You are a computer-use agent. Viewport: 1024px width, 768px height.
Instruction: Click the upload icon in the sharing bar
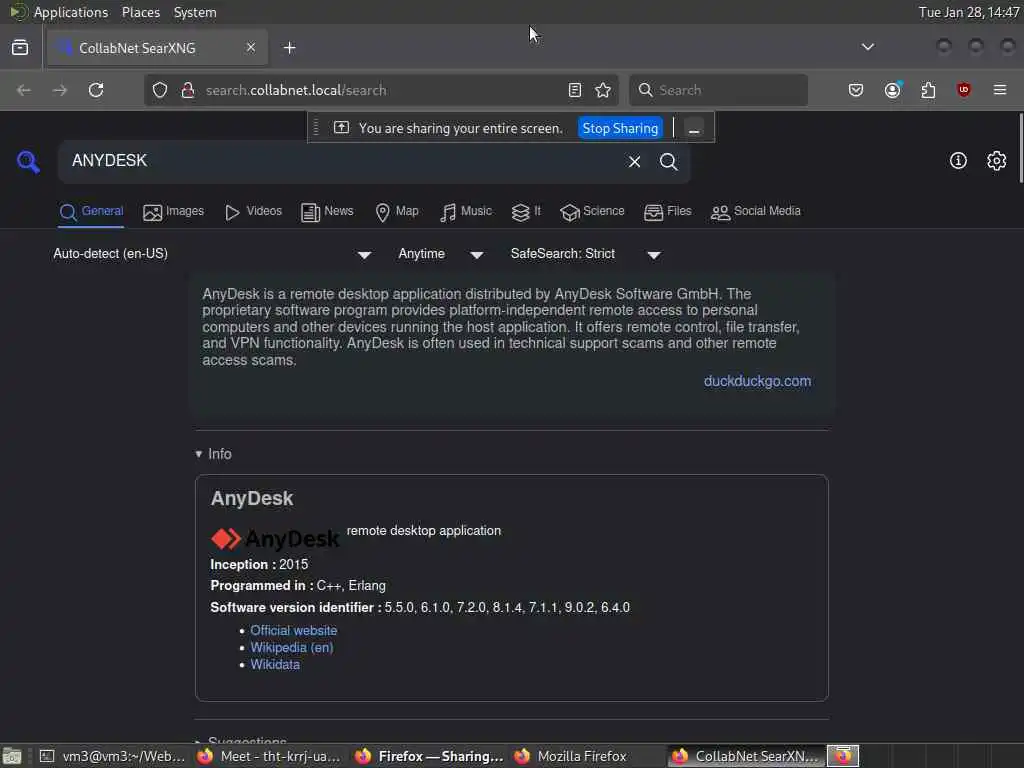coord(341,127)
